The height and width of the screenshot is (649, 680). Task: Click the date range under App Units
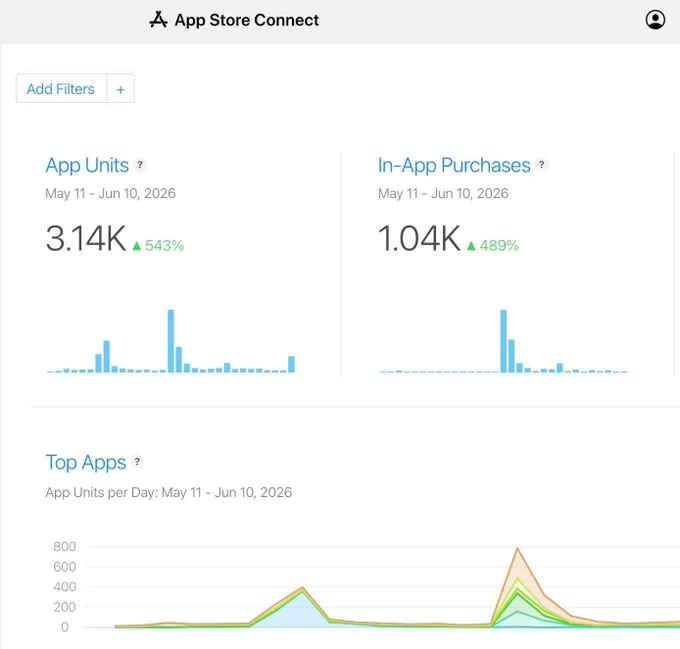point(111,193)
